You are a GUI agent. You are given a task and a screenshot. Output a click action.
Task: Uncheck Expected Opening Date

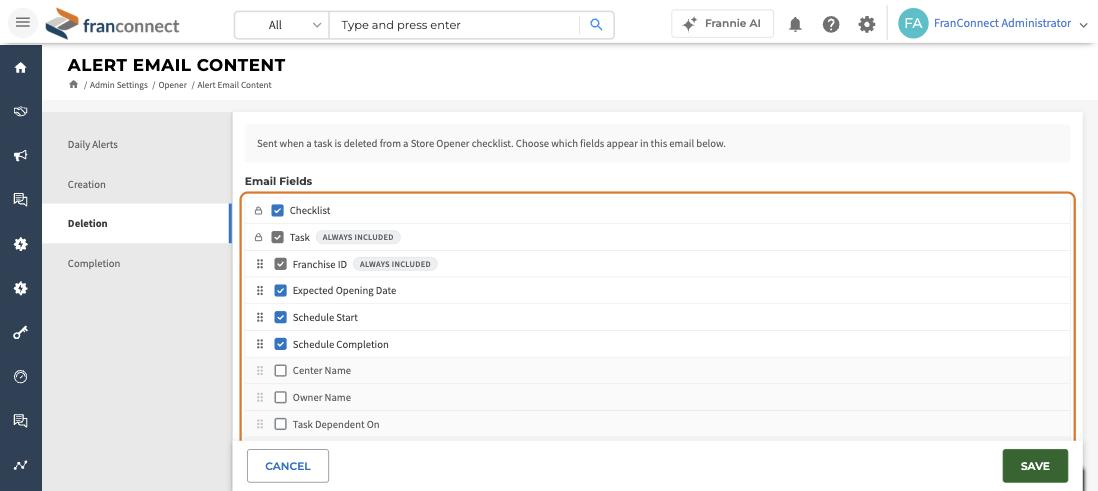tap(280, 291)
